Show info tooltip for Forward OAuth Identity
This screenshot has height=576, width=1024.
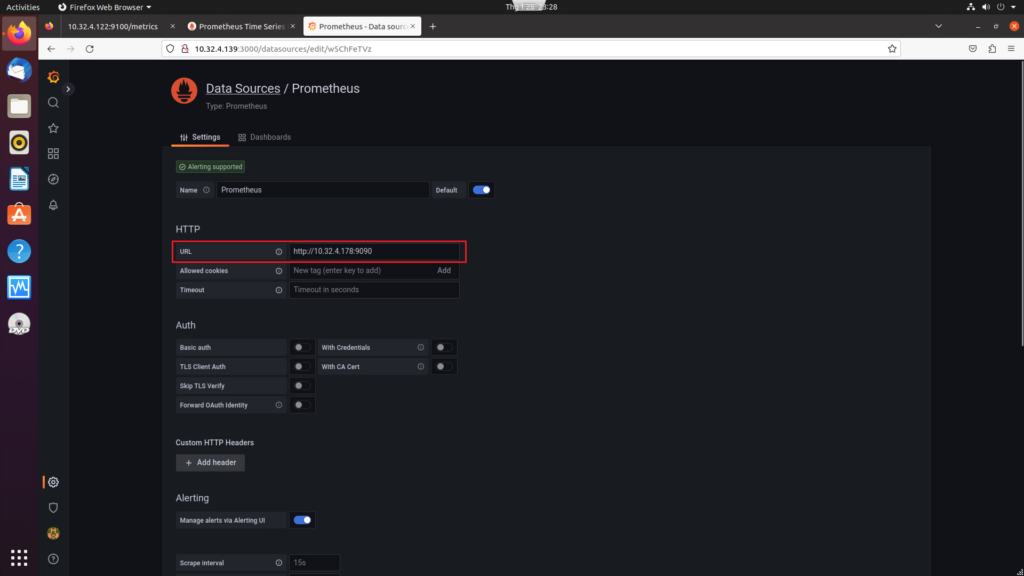pos(279,405)
